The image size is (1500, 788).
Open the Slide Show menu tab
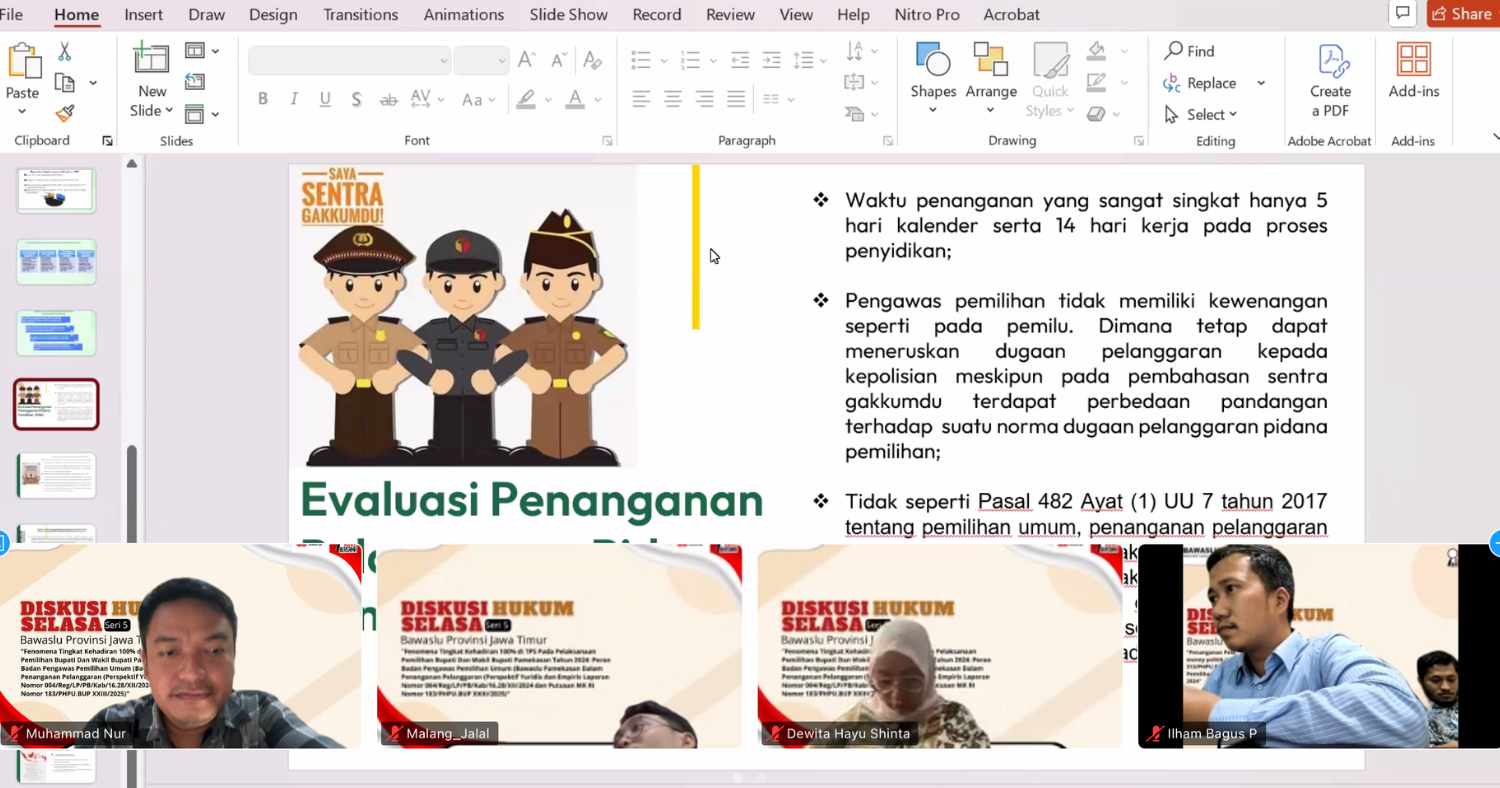click(x=568, y=14)
